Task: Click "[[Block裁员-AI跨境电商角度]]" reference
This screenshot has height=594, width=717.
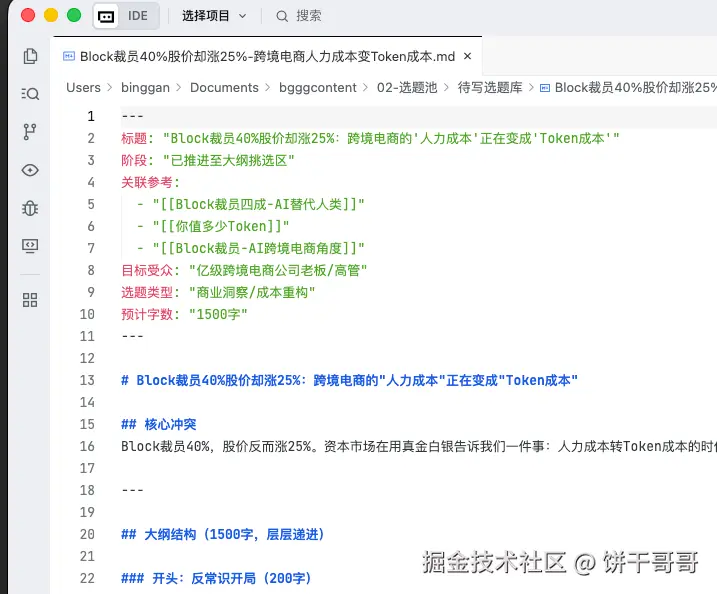Action: tap(259, 248)
